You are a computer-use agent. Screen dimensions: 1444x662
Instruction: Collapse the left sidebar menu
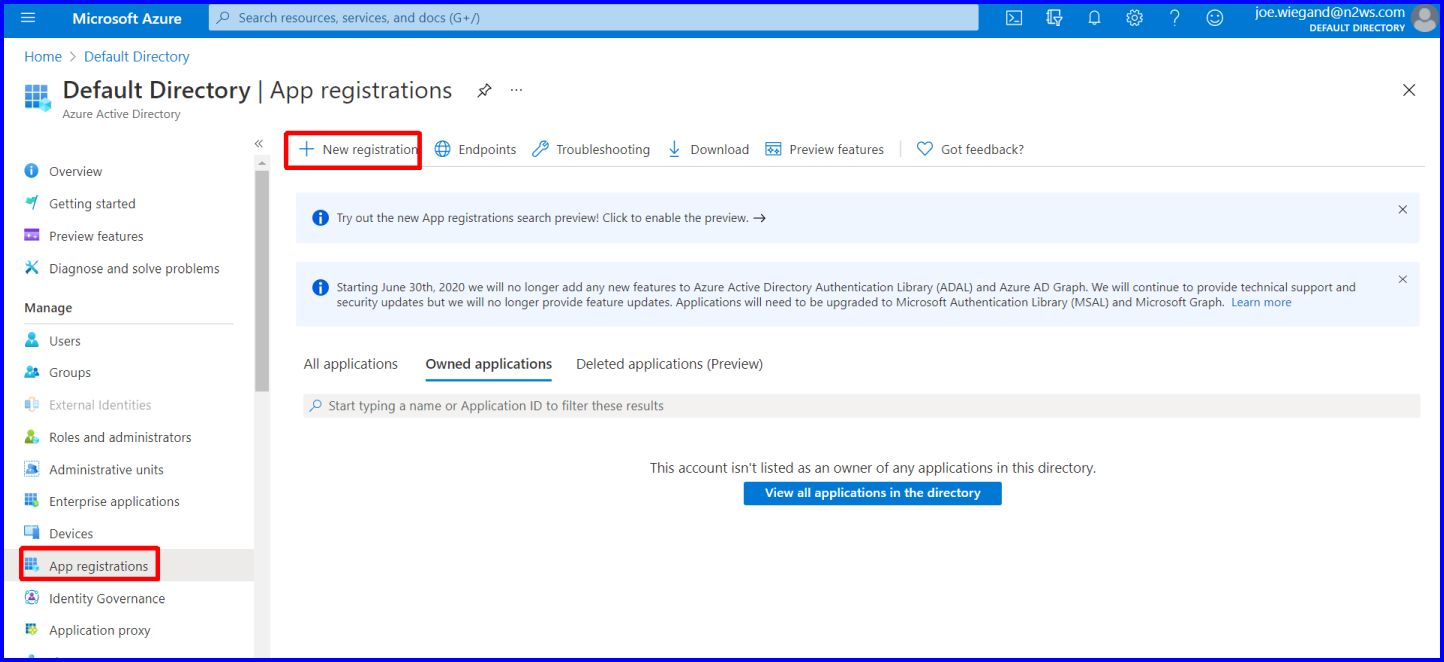point(259,144)
